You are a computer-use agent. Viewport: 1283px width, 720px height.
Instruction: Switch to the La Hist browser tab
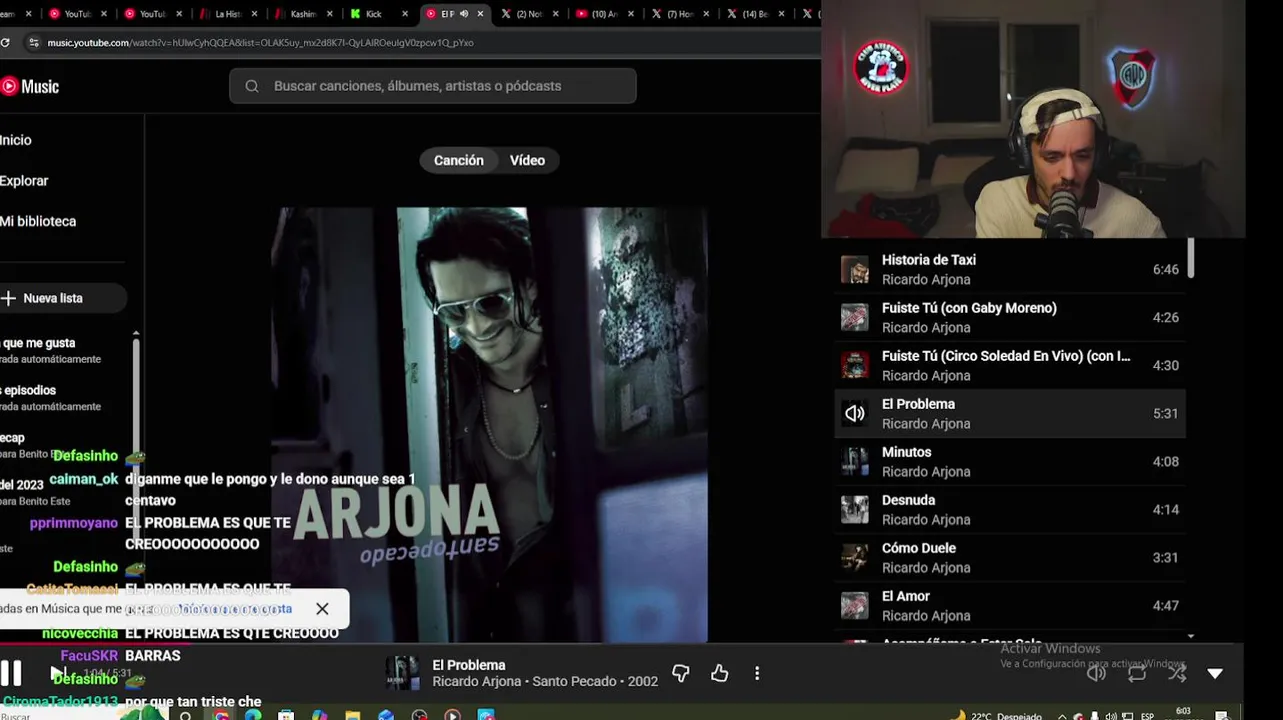[x=229, y=14]
